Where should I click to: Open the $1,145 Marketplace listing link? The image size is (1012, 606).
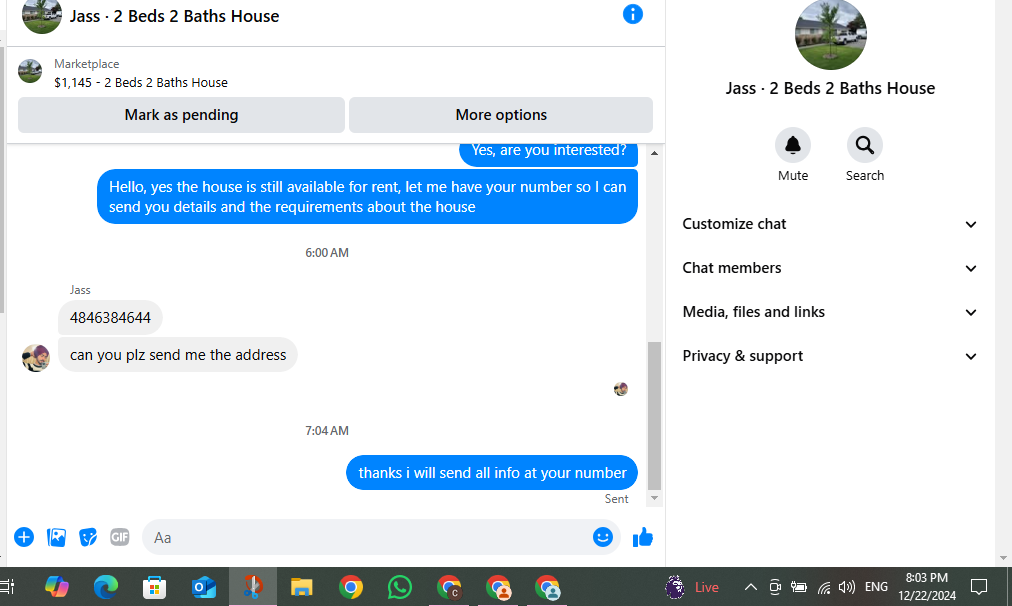point(141,83)
